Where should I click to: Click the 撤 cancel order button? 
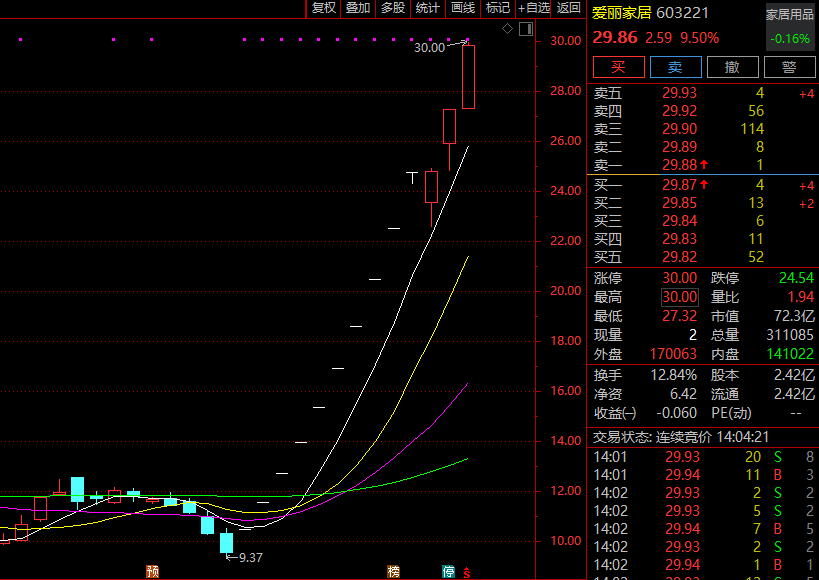coord(732,67)
